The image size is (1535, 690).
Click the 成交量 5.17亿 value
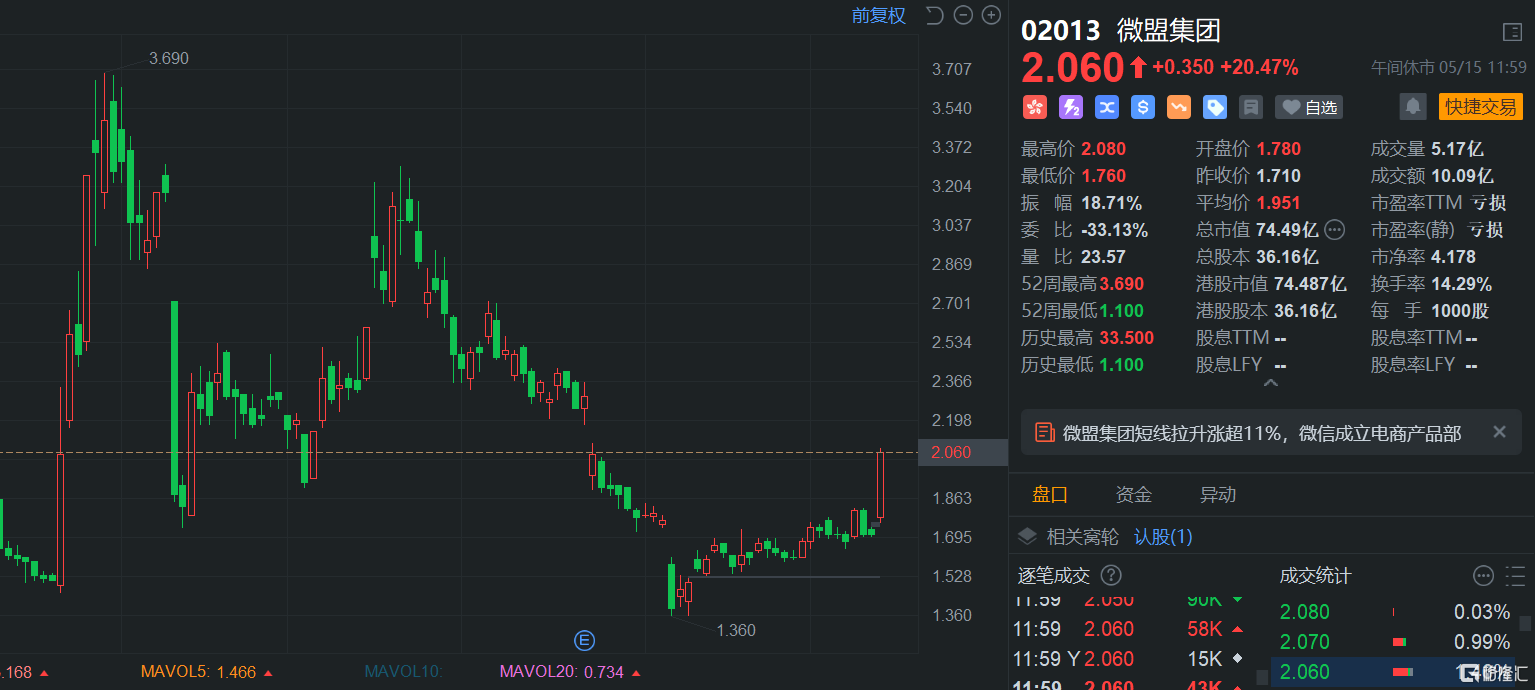[x=1457, y=149]
